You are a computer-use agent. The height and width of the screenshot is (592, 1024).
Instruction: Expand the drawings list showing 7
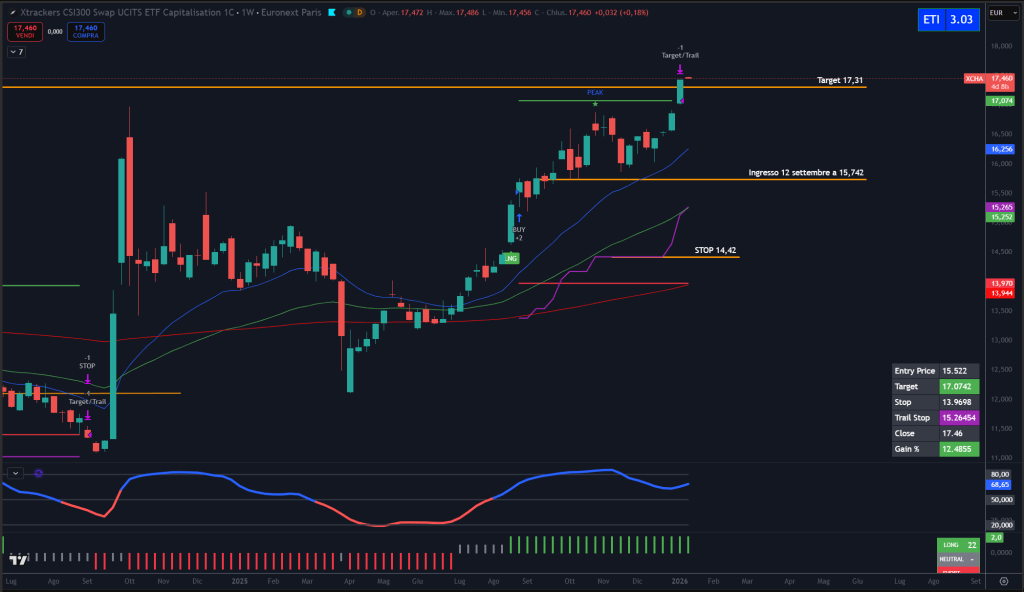click(17, 50)
